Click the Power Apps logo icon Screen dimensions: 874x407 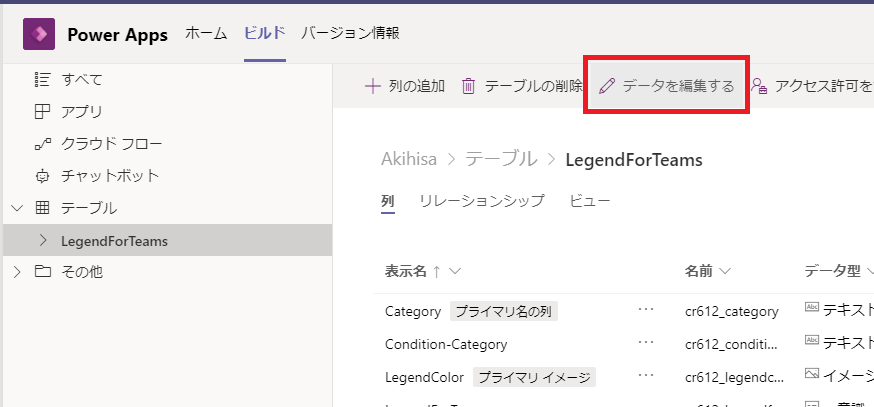38,34
